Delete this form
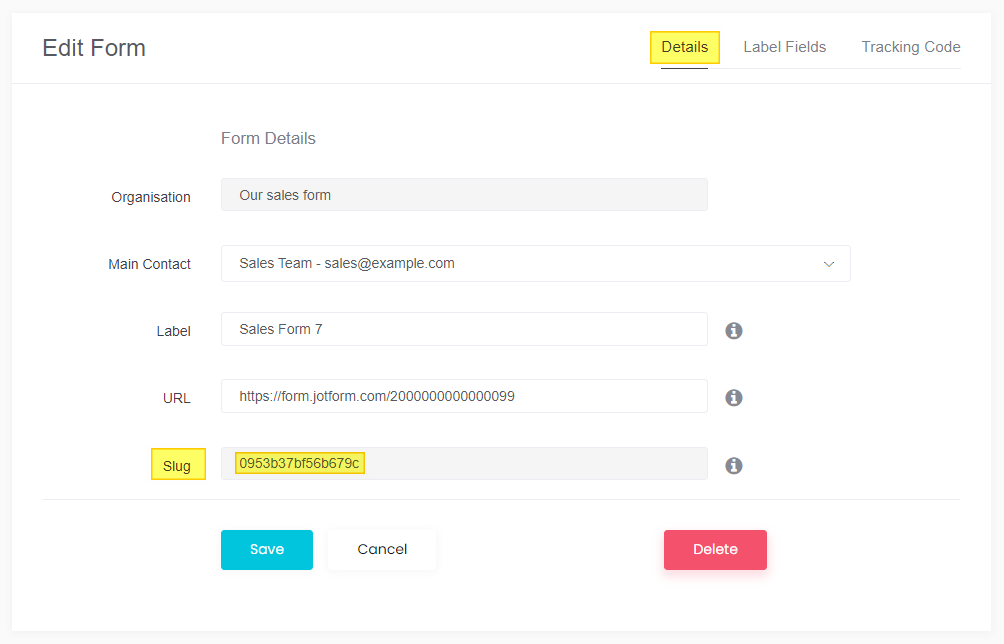Screen dimensions: 1004x644 coord(715,550)
